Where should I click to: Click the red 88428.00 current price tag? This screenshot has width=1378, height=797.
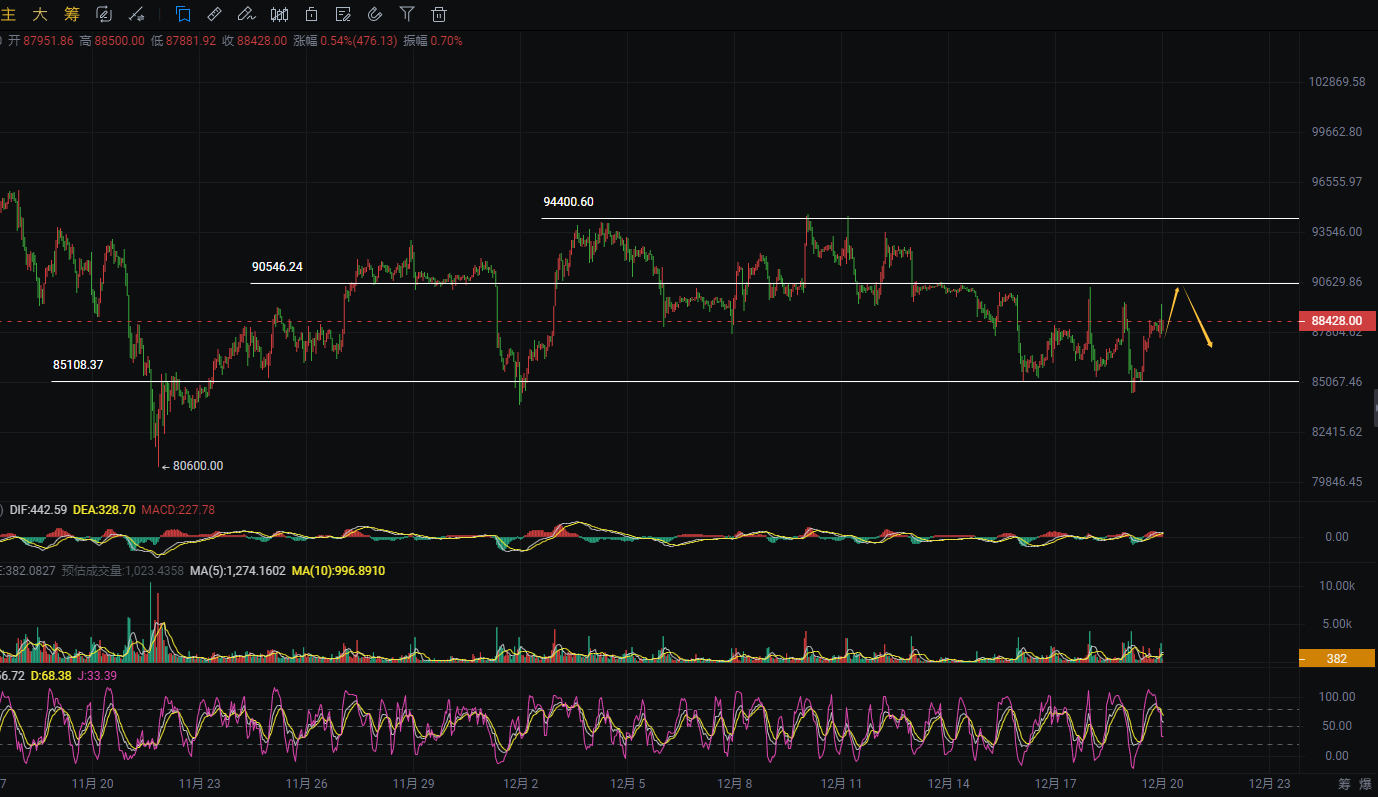click(x=1336, y=321)
